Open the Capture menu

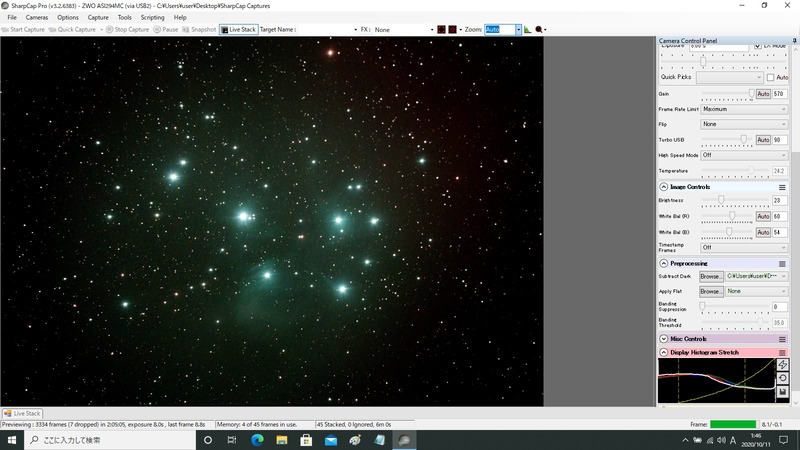[98, 17]
